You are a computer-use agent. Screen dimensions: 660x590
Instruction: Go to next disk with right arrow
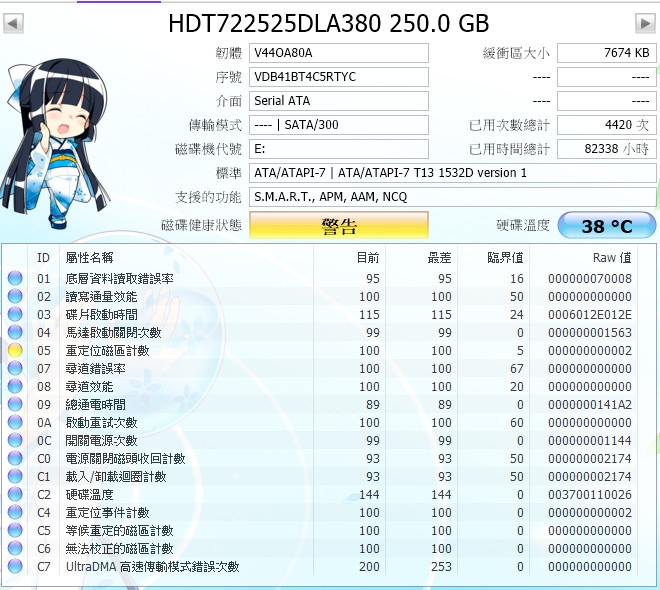[x=646, y=24]
